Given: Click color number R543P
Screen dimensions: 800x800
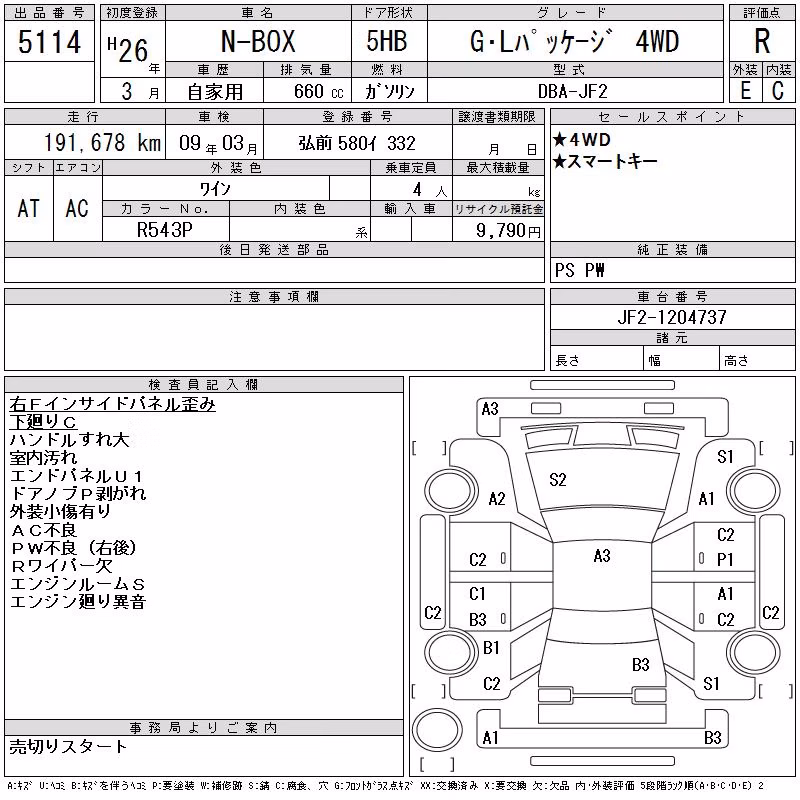Looking at the screenshot, I should (x=164, y=230).
